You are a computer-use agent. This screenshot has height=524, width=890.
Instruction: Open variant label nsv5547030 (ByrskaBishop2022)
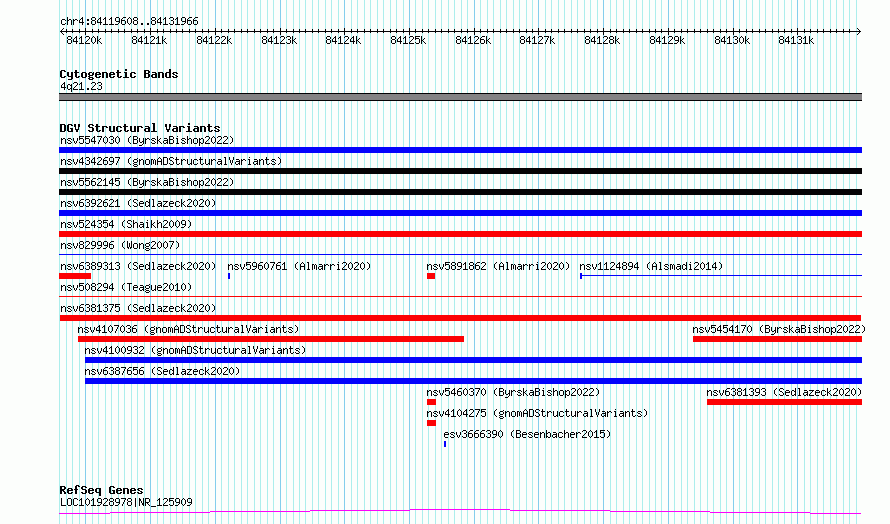(x=147, y=140)
